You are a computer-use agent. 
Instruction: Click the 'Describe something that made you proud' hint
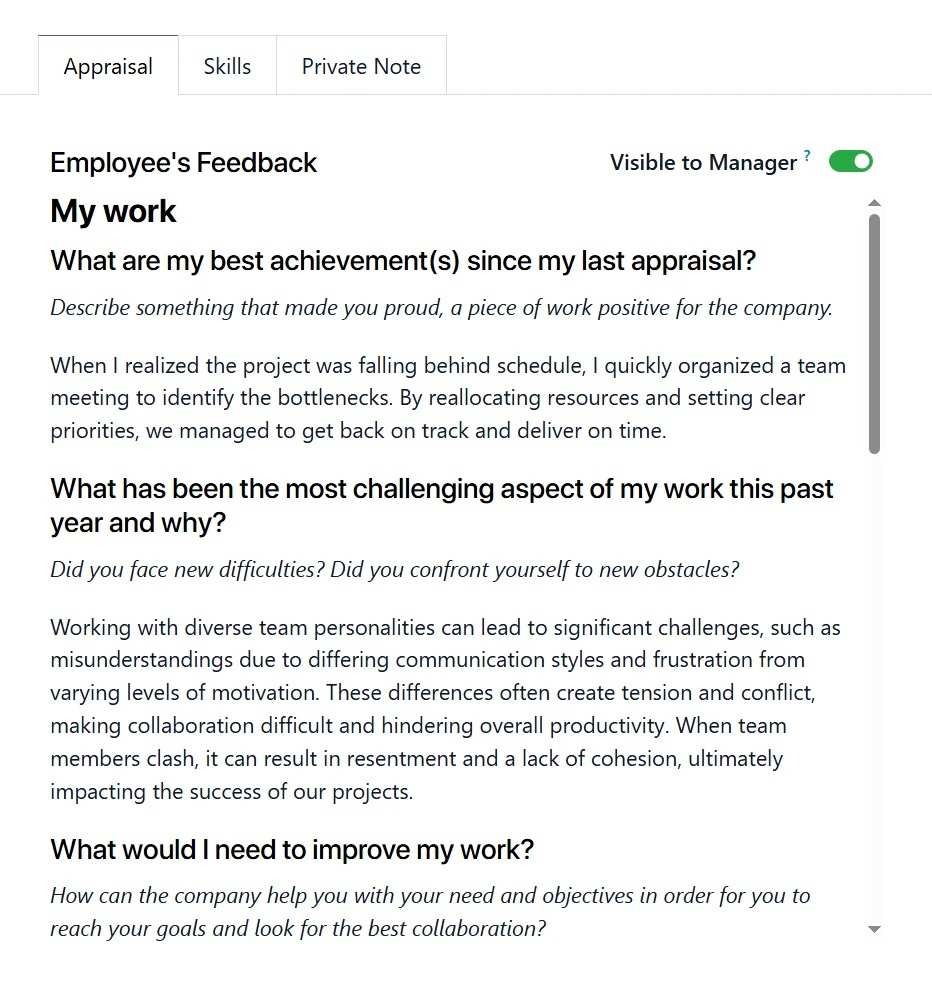point(441,308)
